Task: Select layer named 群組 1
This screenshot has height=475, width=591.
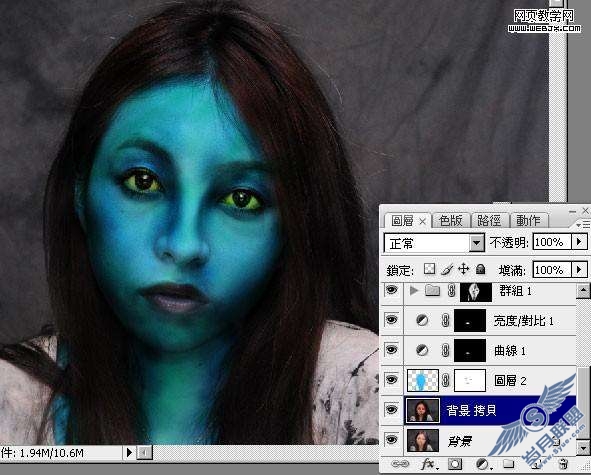Action: pos(515,291)
